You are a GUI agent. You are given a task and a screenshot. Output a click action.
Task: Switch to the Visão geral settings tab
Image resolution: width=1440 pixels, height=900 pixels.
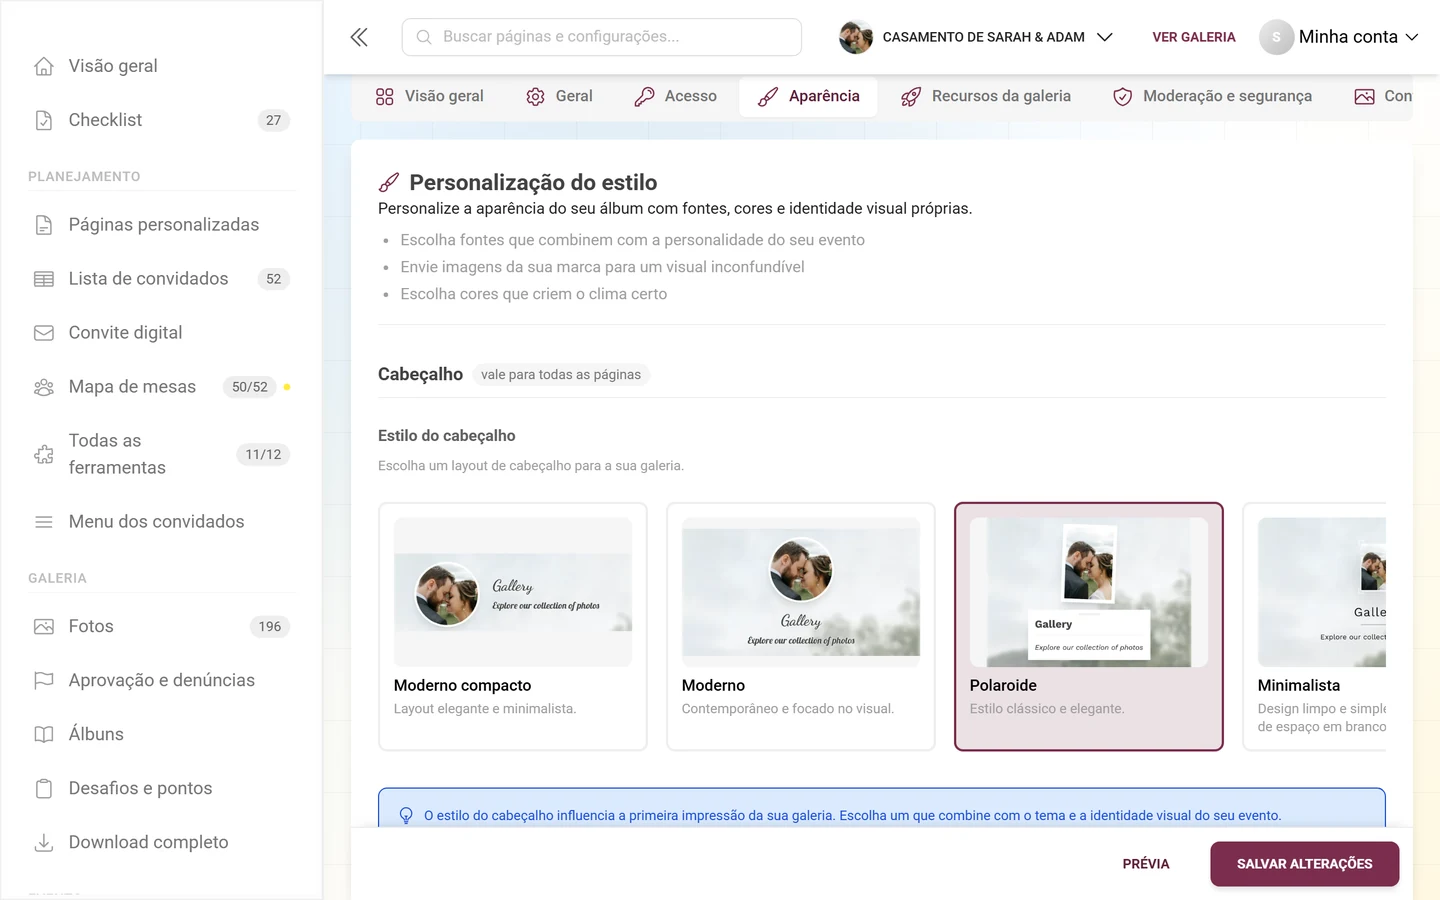[429, 97]
